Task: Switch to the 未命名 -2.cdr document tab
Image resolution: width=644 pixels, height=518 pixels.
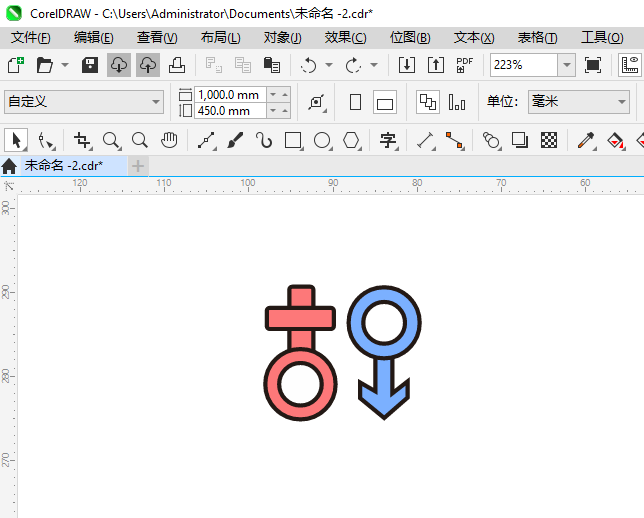Action: (x=74, y=166)
